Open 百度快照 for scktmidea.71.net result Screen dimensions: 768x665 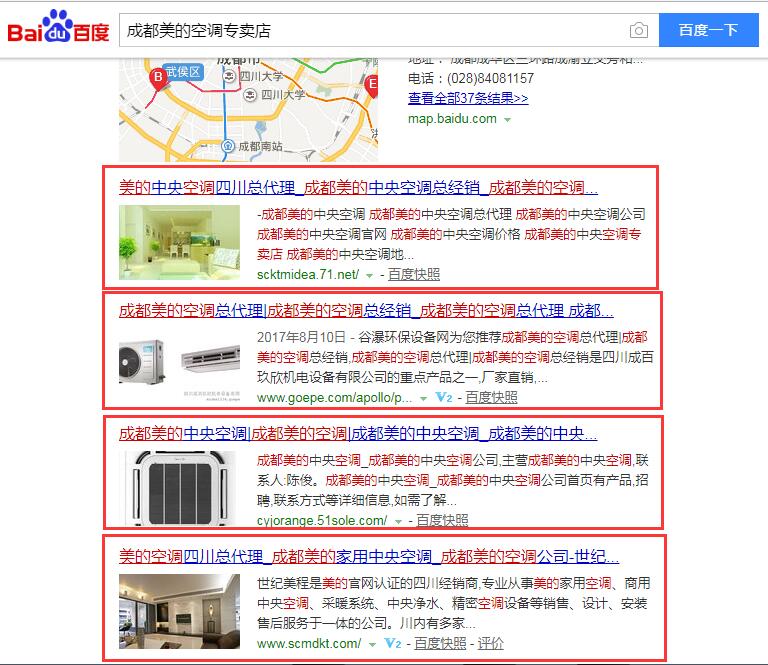[x=414, y=274]
